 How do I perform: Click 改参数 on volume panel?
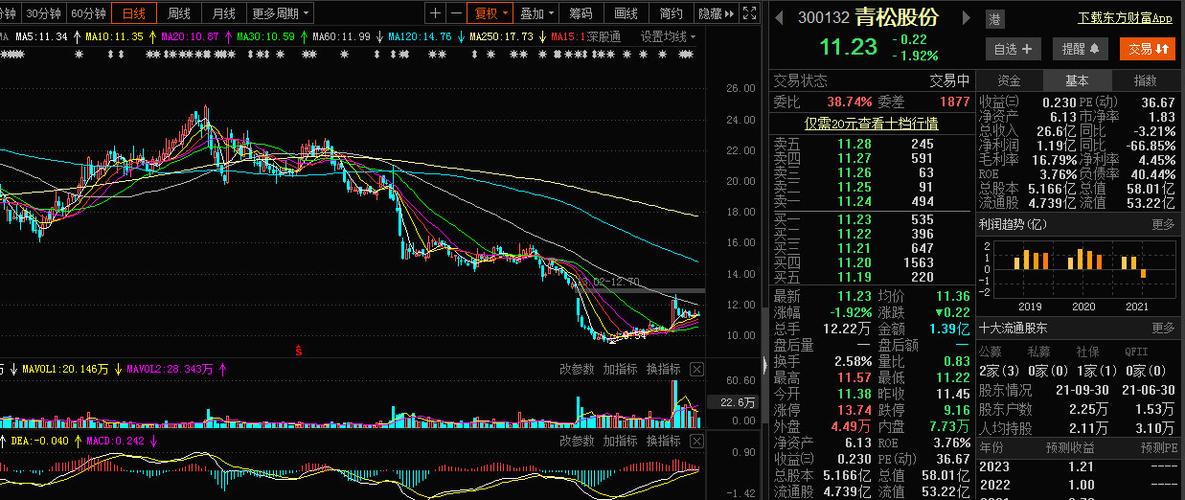577,369
